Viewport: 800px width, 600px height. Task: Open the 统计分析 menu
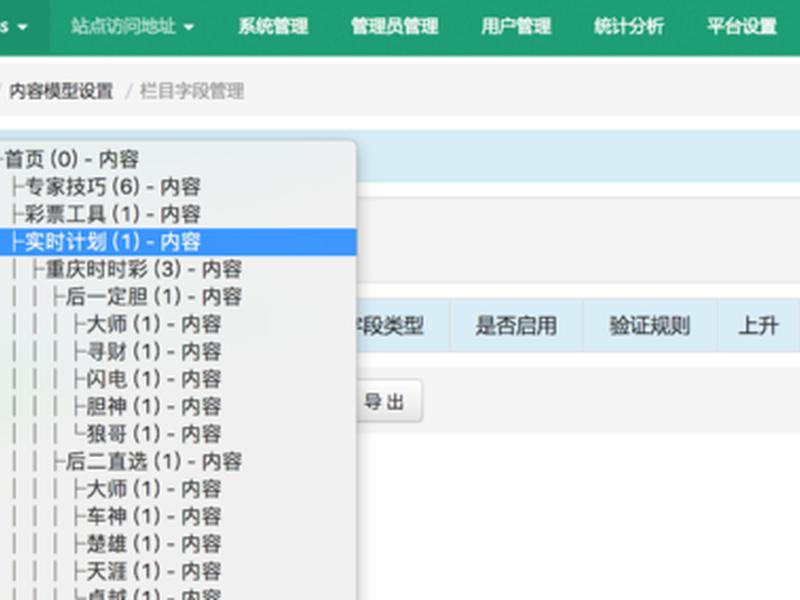629,27
